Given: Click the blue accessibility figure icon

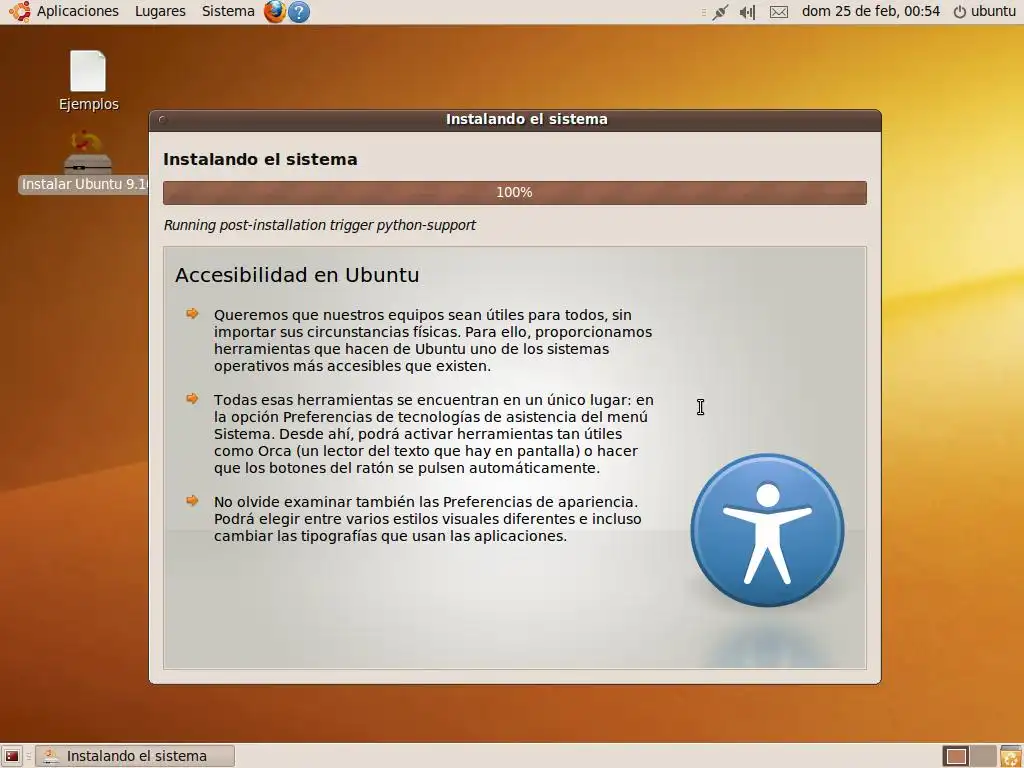Looking at the screenshot, I should click(x=767, y=530).
